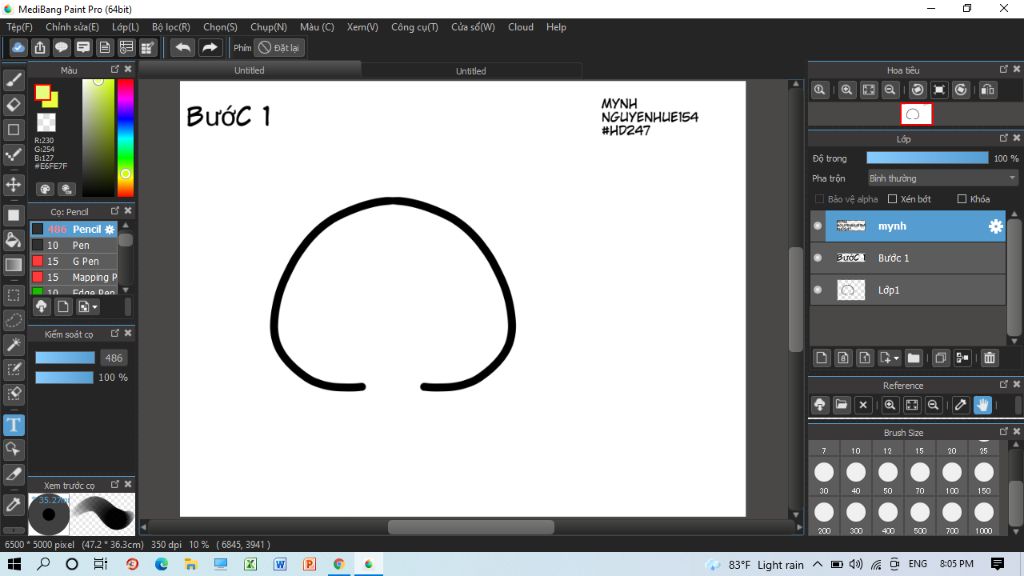Viewport: 1024px width, 576px height.
Task: Hide the mynh layer
Action: coord(818,226)
